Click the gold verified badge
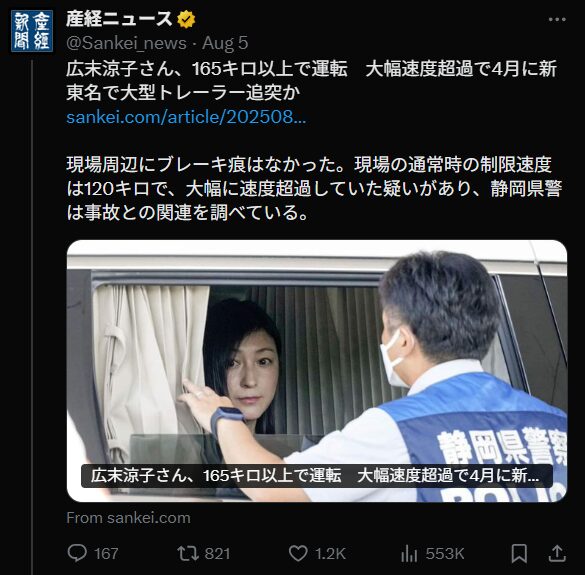This screenshot has height=575, width=585. [186, 19]
